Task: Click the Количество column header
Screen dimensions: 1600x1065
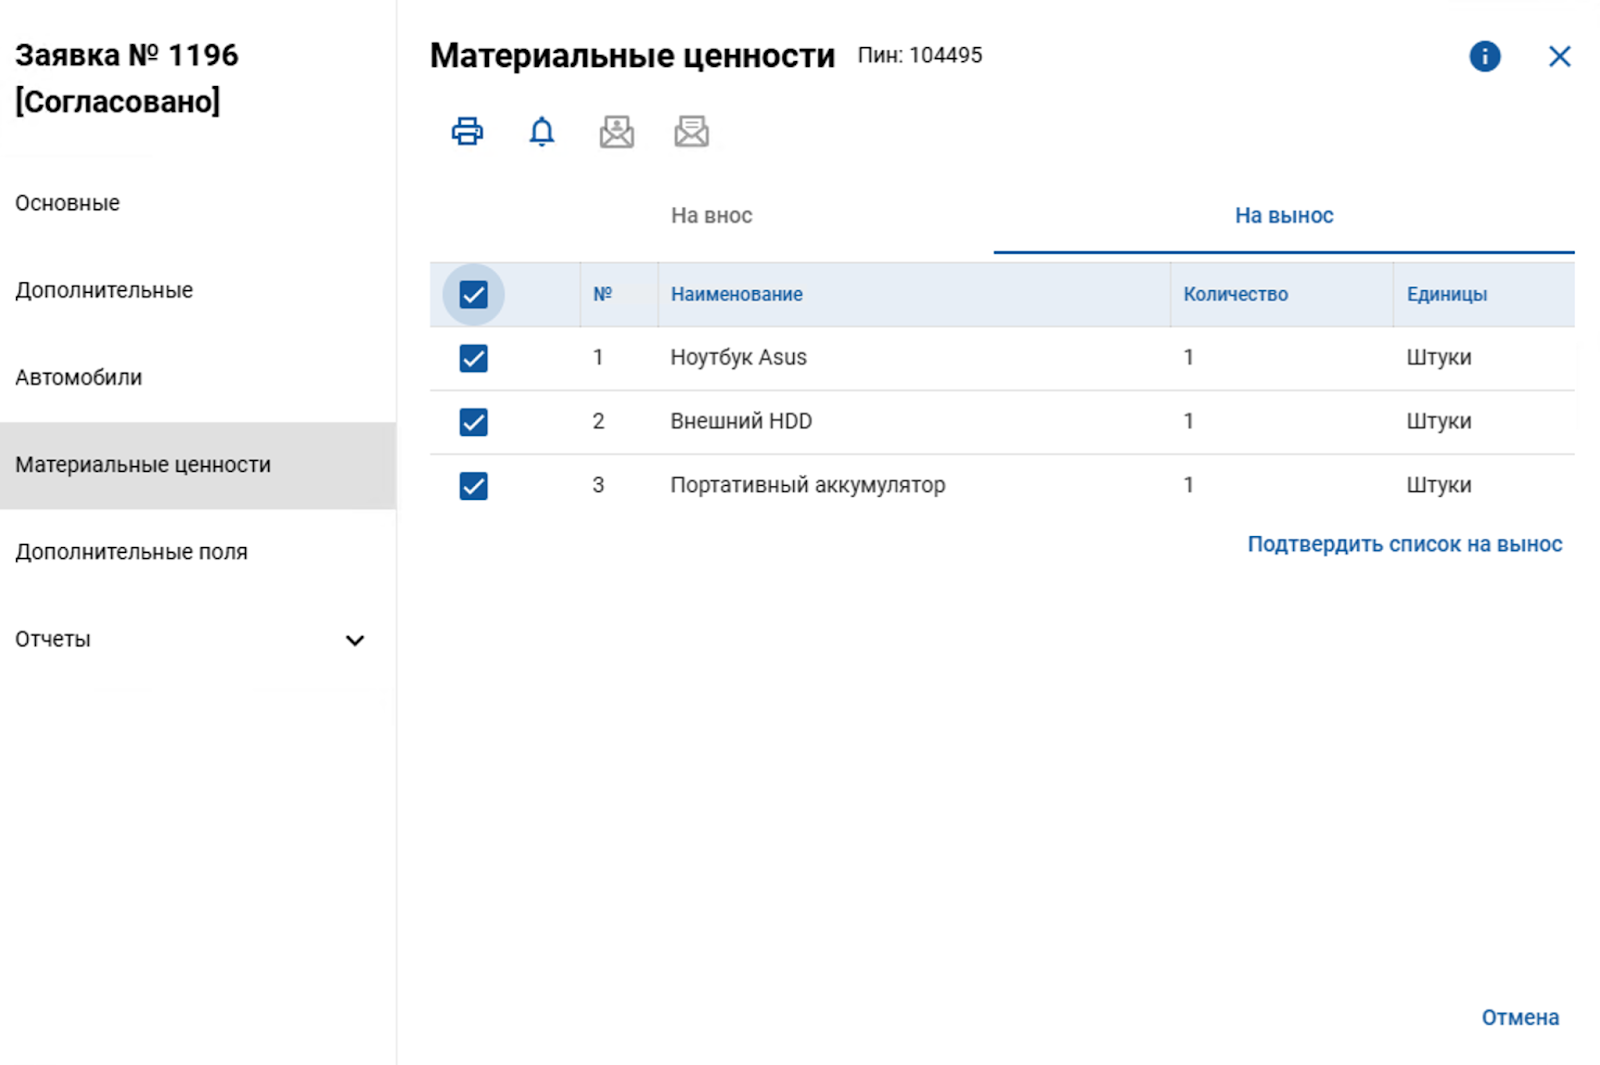Action: point(1236,294)
